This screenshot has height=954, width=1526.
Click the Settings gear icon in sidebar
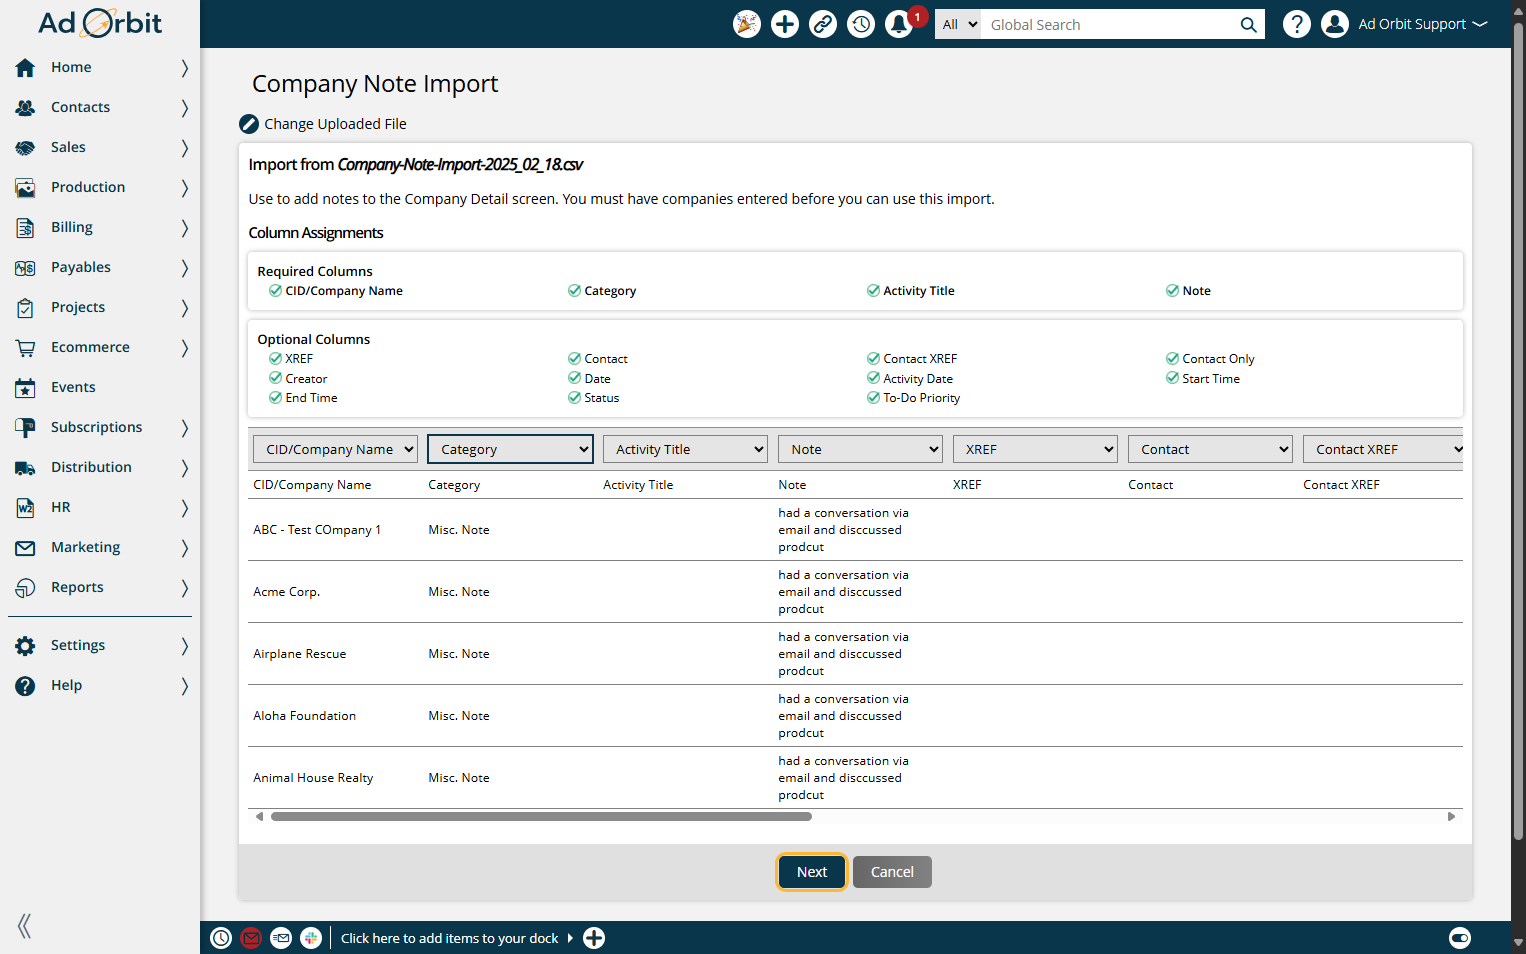tap(25, 645)
